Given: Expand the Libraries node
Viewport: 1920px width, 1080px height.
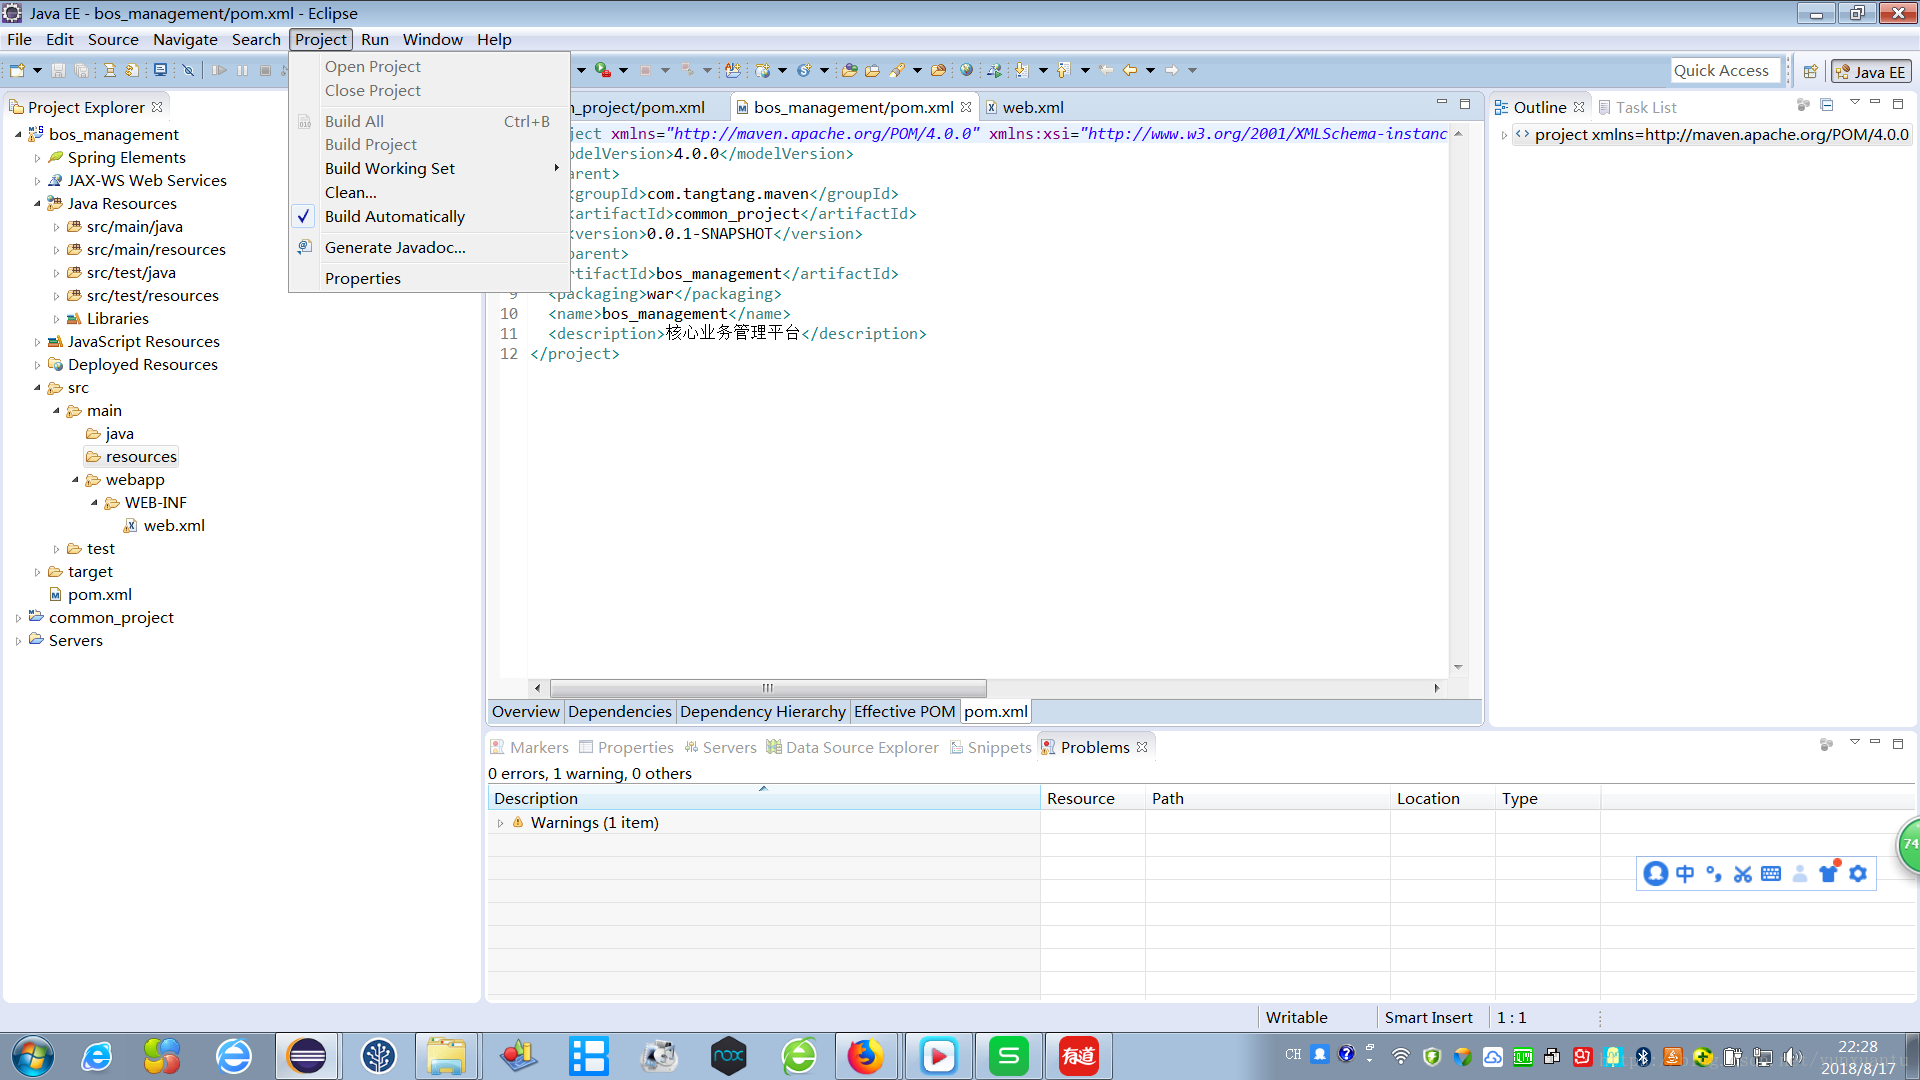Looking at the screenshot, I should click(x=56, y=318).
